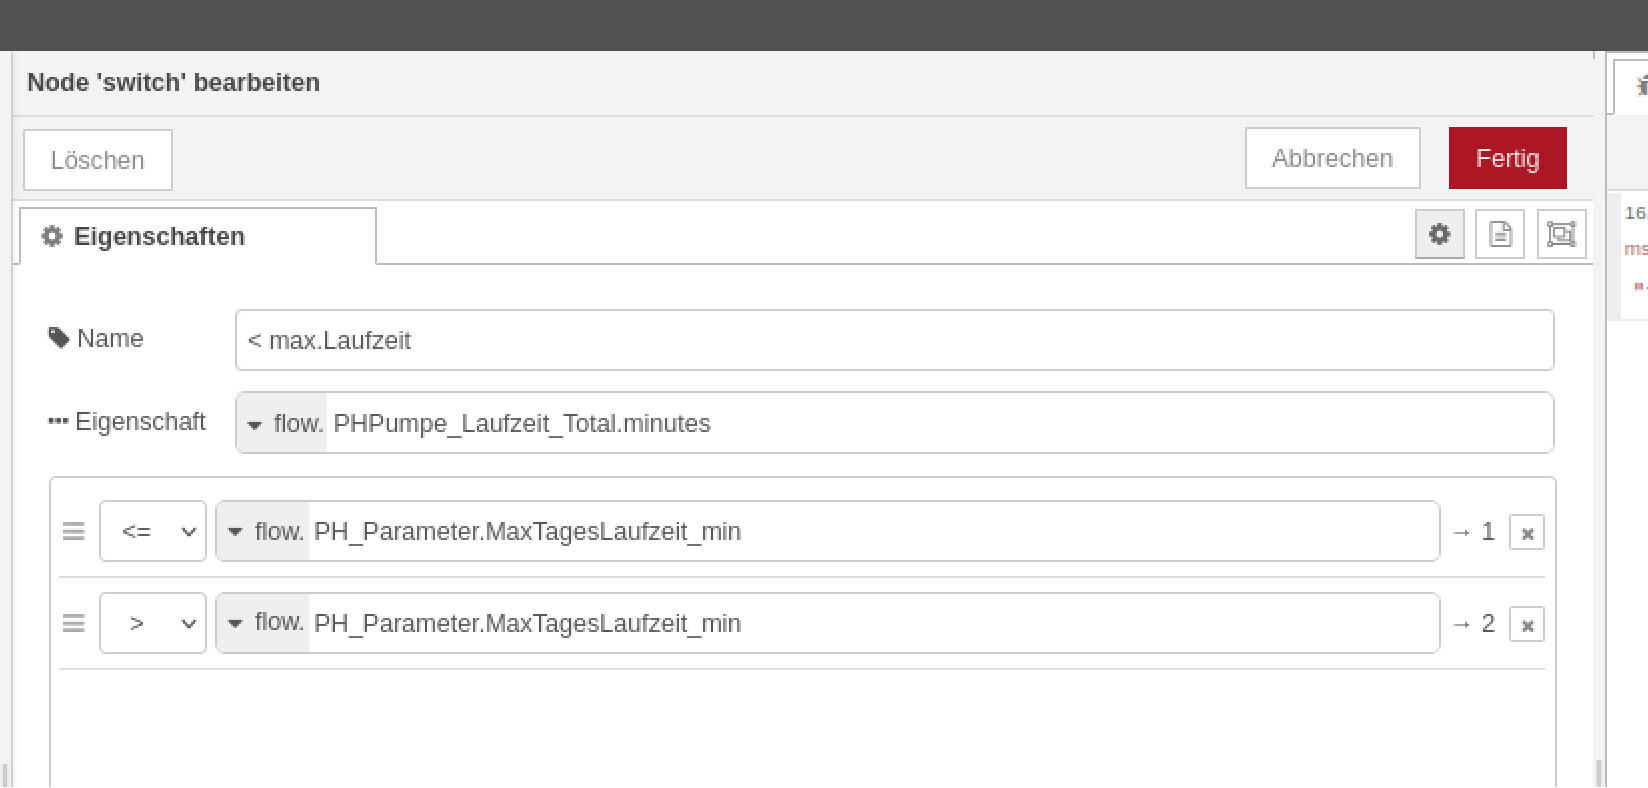Open node appearance settings icon
Viewport: 1648px width, 788px height.
tap(1561, 234)
